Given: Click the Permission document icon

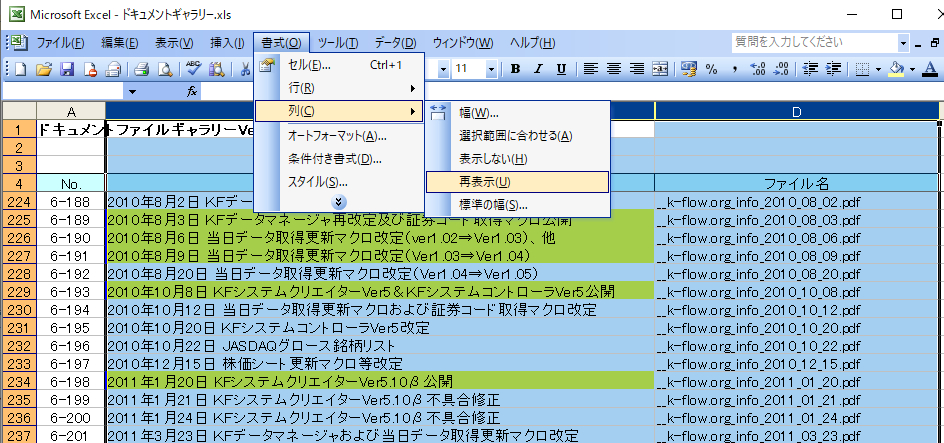Looking at the screenshot, I should click(x=90, y=69).
